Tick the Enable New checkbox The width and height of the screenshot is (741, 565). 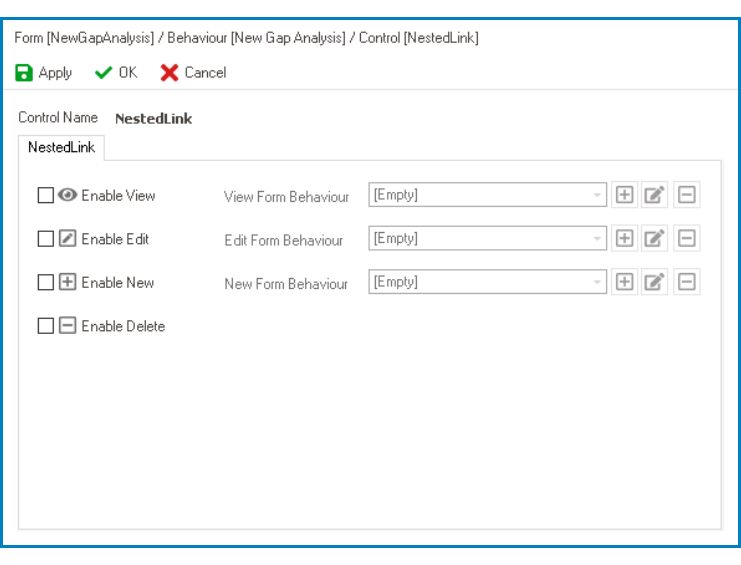(45, 282)
